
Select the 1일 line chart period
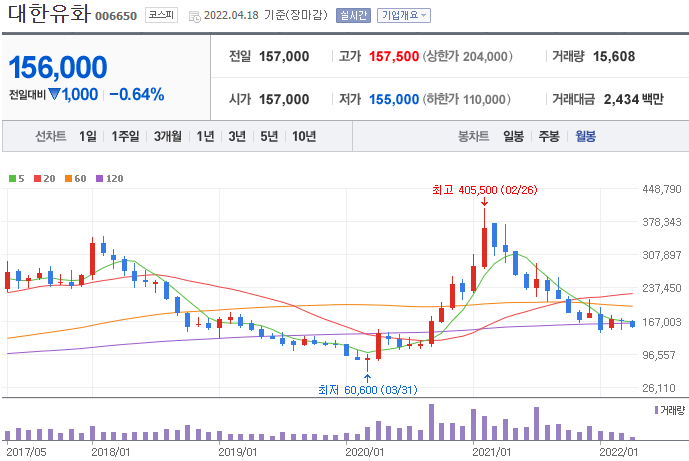point(87,136)
